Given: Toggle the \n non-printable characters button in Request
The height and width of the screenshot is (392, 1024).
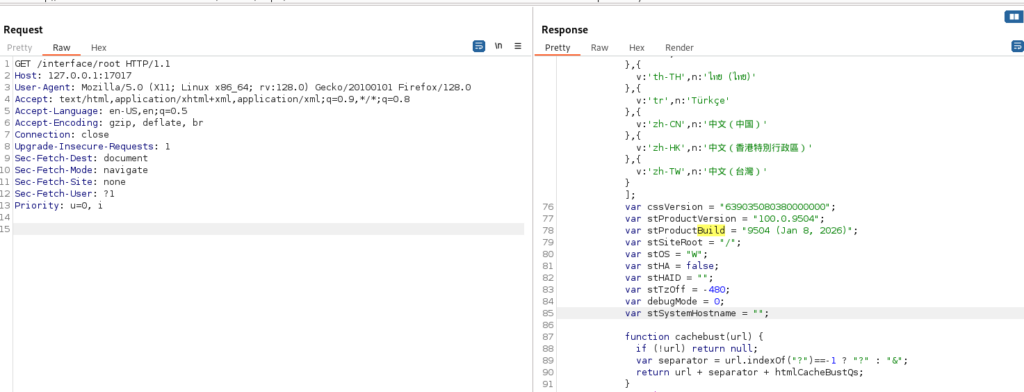Looking at the screenshot, I should 499,46.
